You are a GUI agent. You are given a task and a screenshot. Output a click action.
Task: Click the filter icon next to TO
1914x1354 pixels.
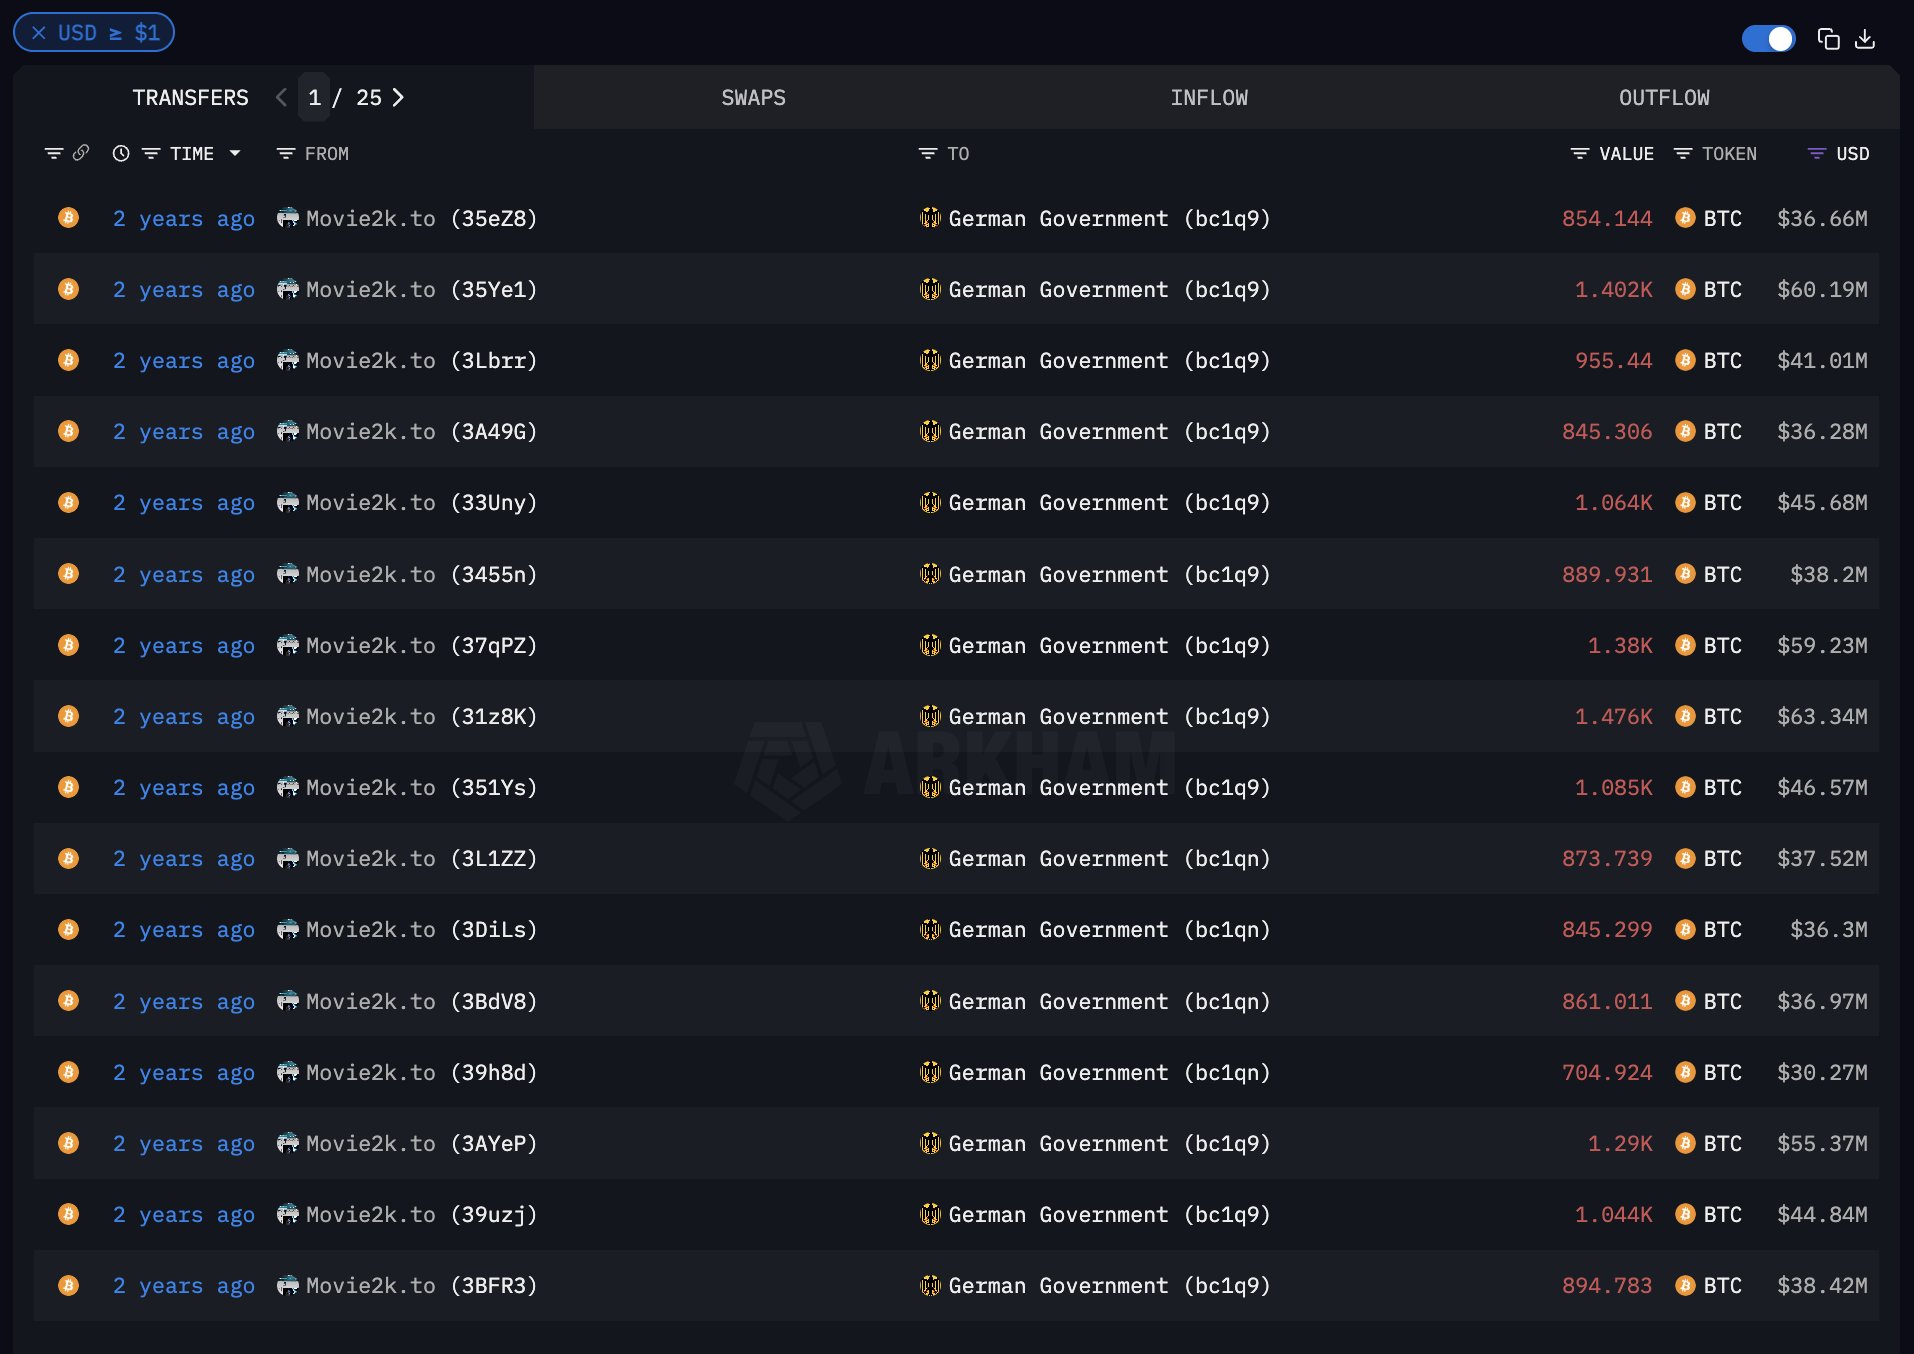[x=927, y=153]
